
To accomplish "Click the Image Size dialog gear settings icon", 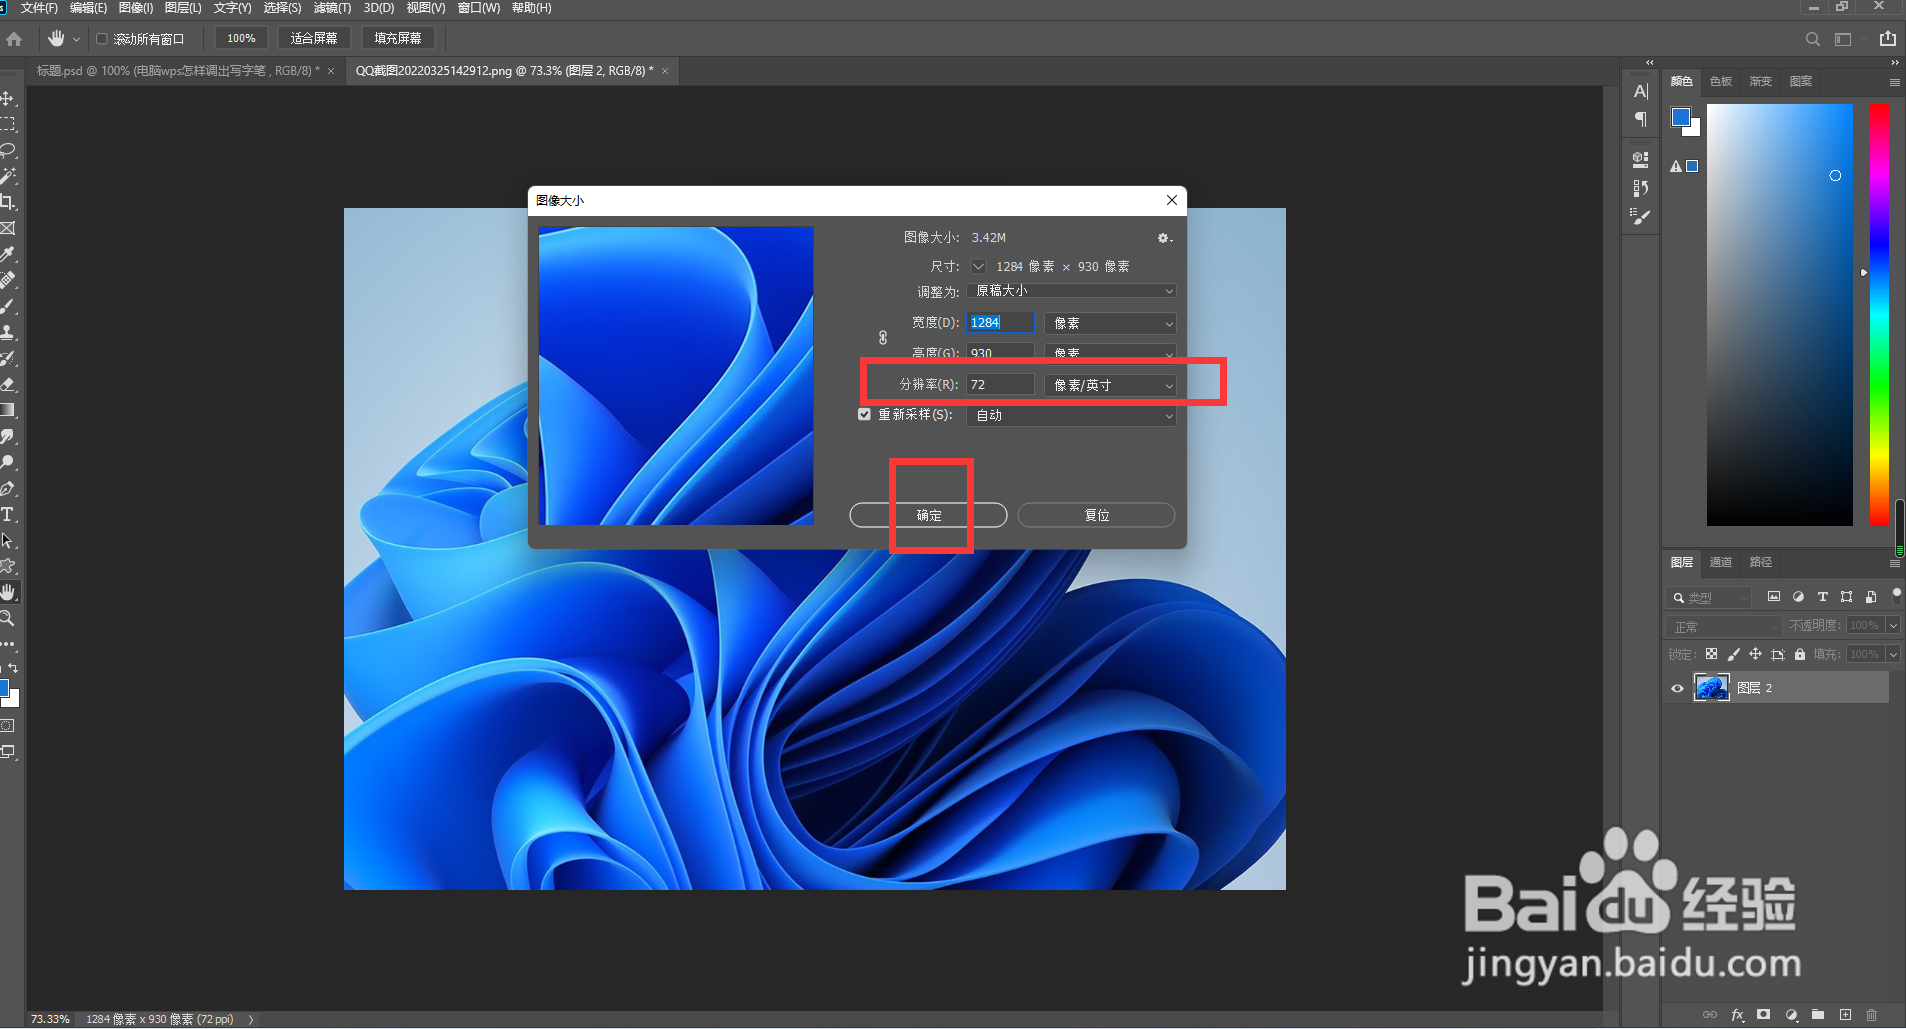I will (x=1164, y=238).
